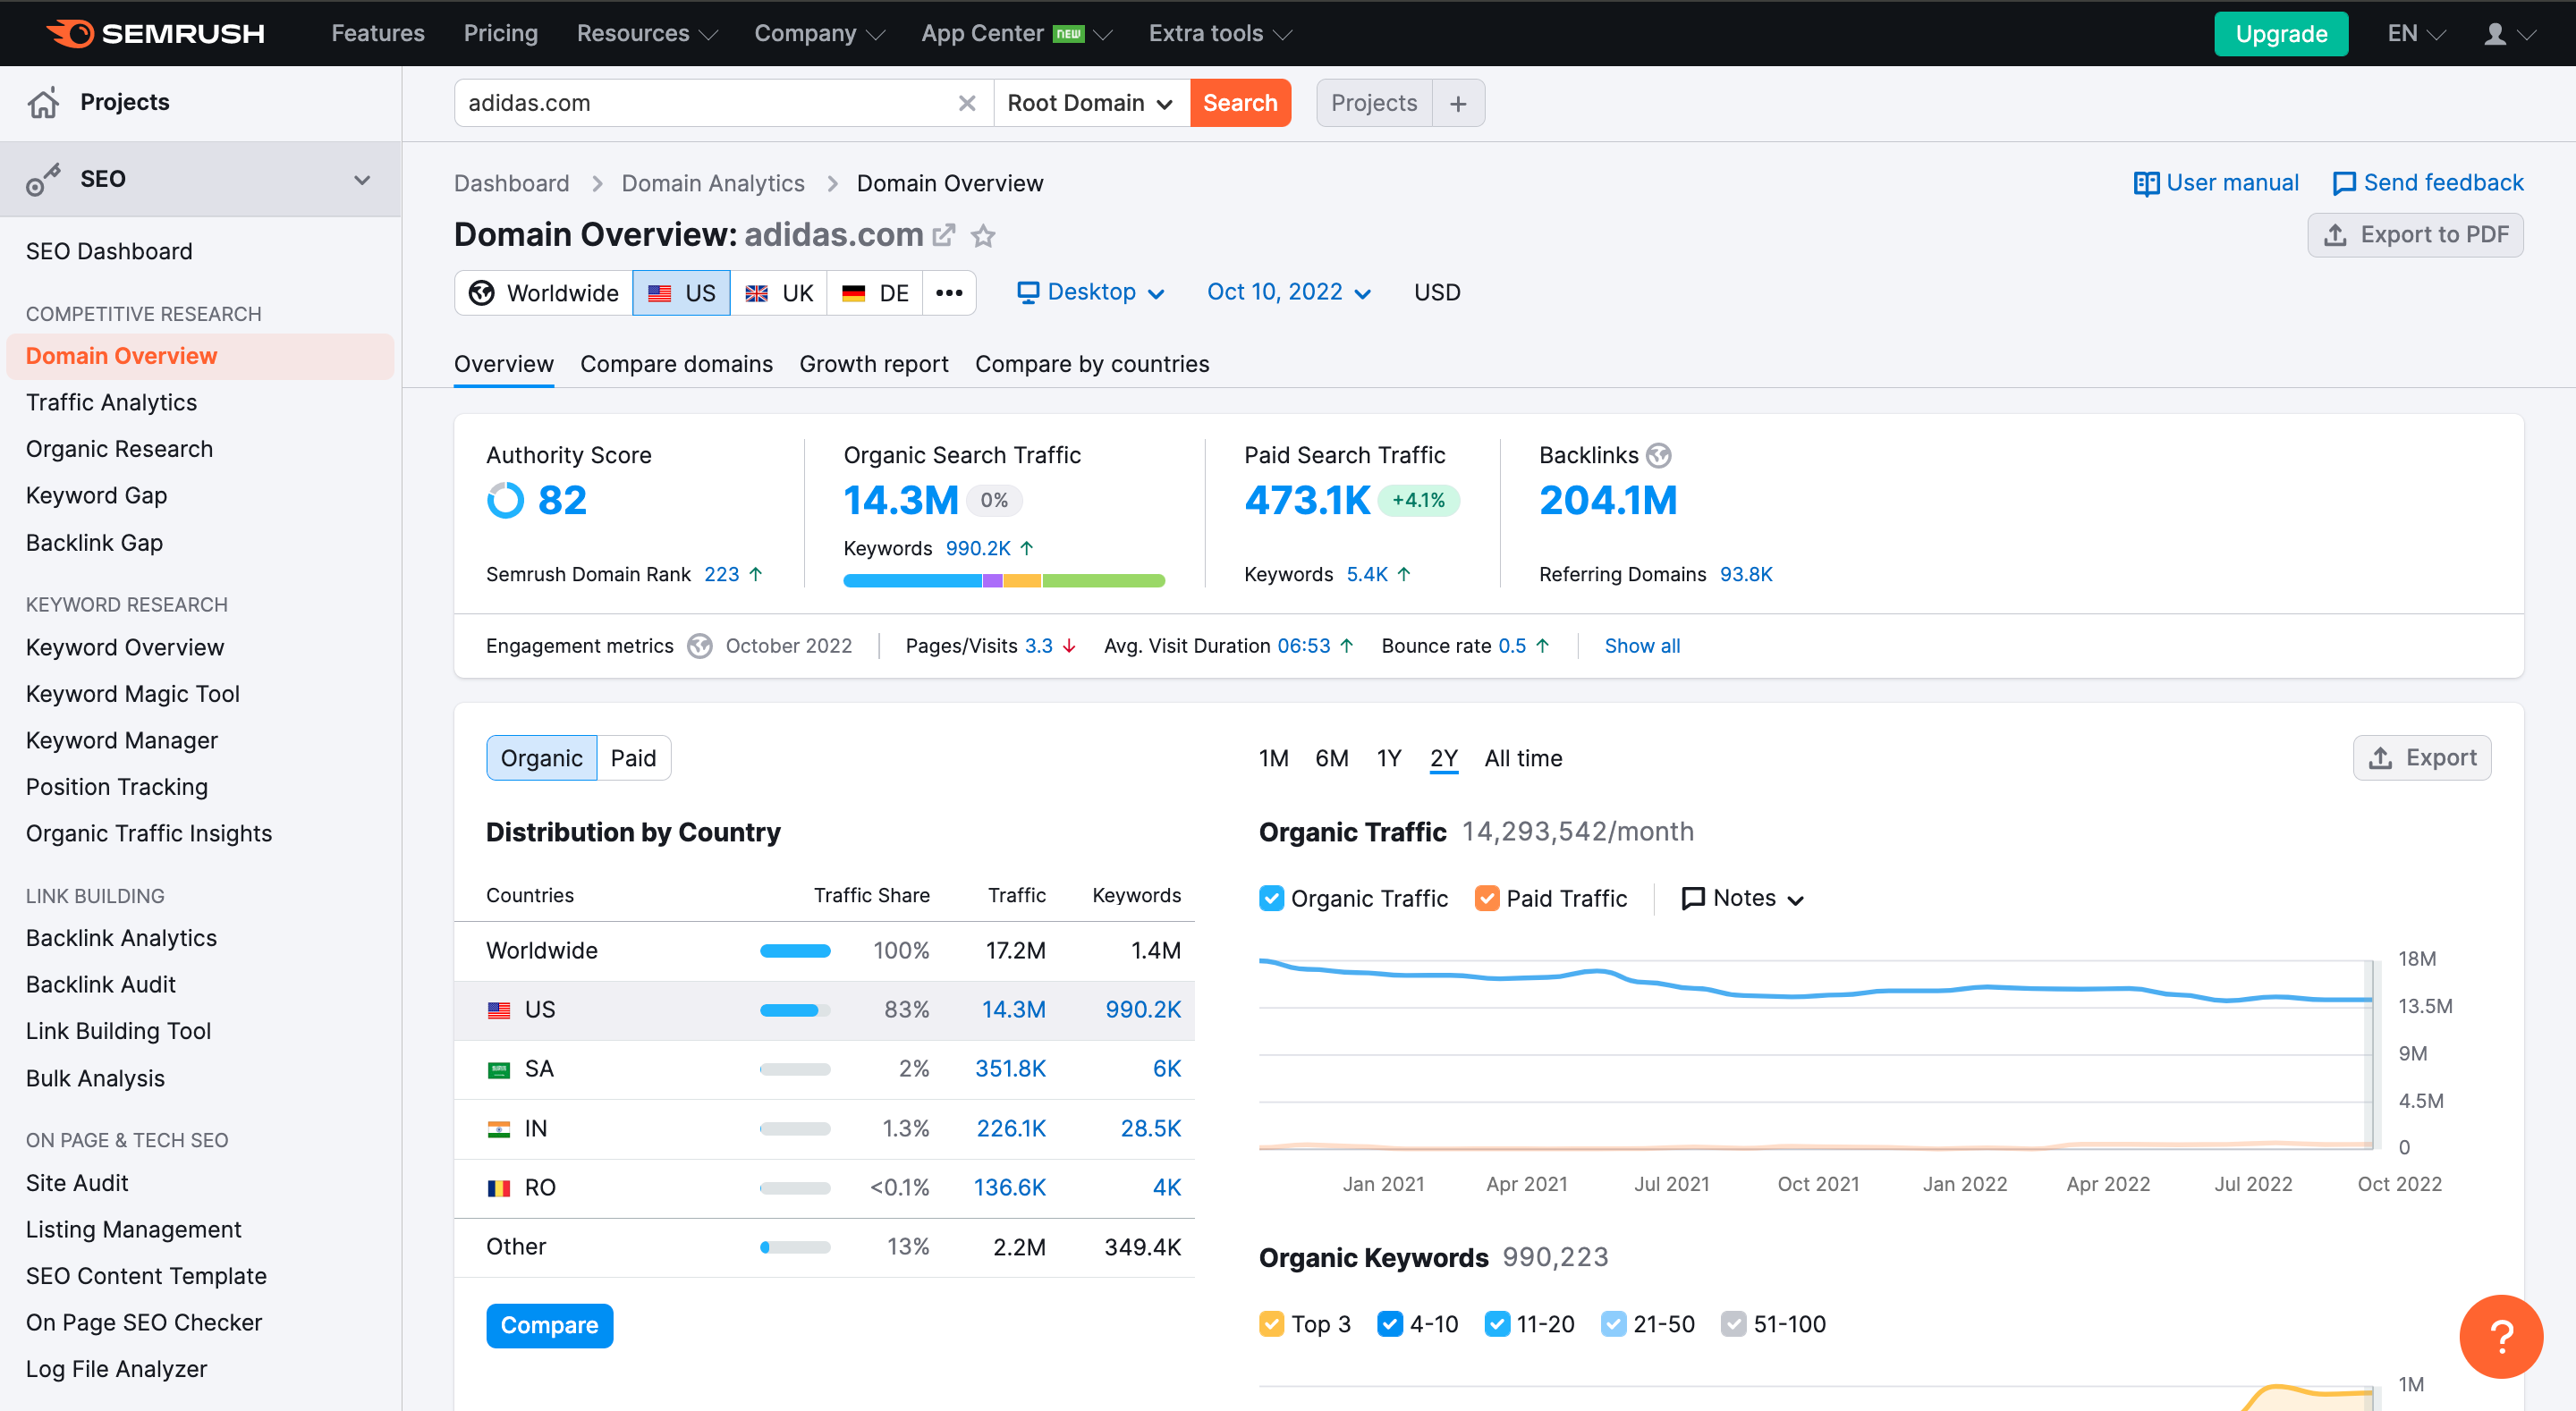Open the EN language dropdown

point(2416,33)
